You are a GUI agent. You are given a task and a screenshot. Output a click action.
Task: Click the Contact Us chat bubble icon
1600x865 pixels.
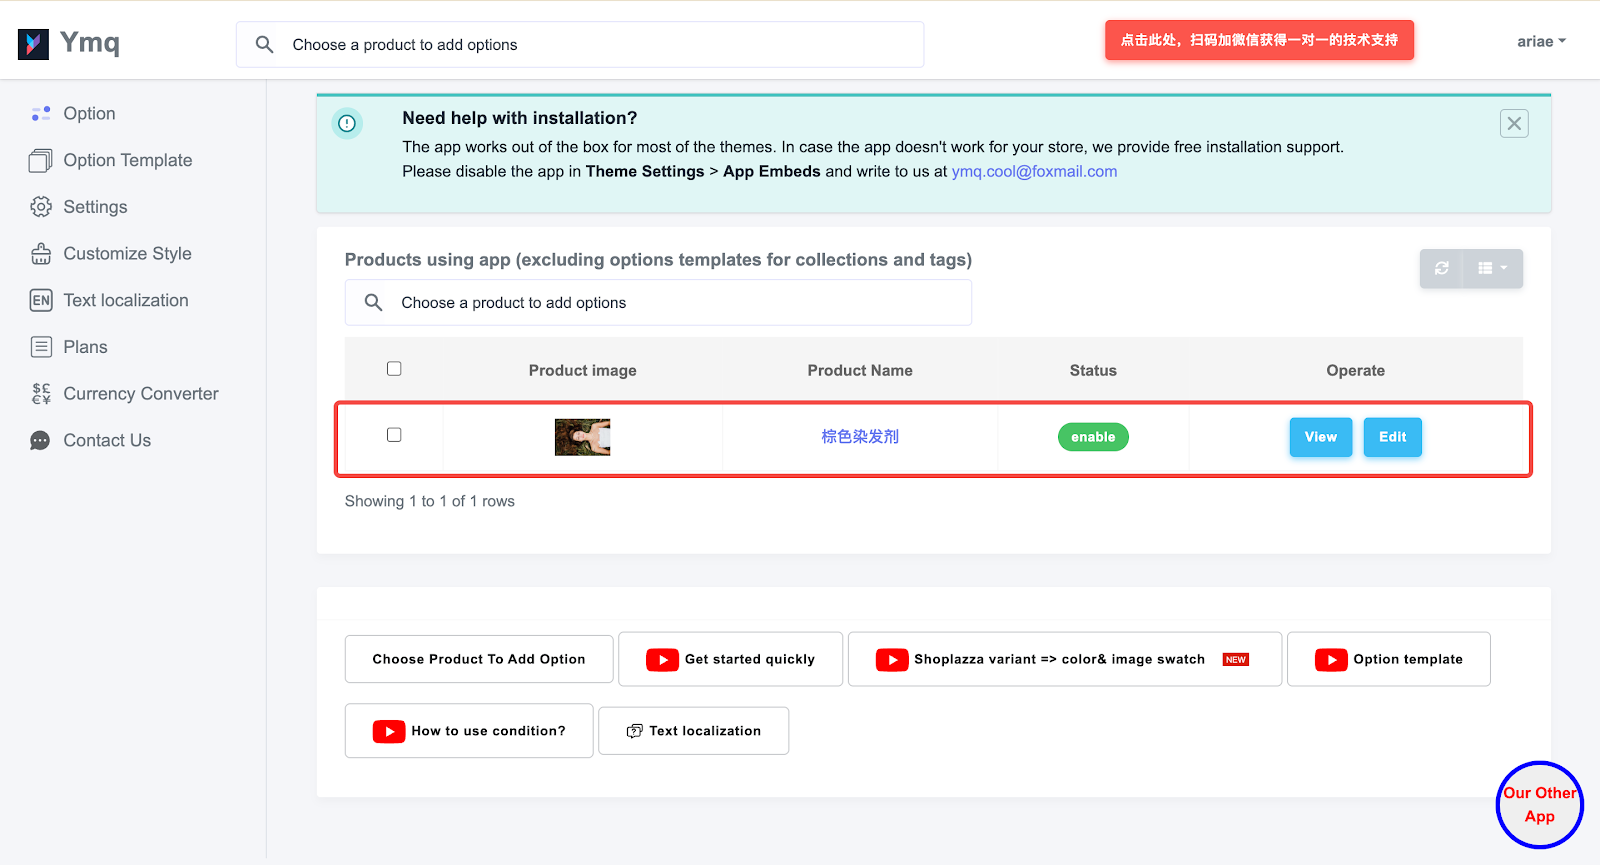(x=41, y=441)
